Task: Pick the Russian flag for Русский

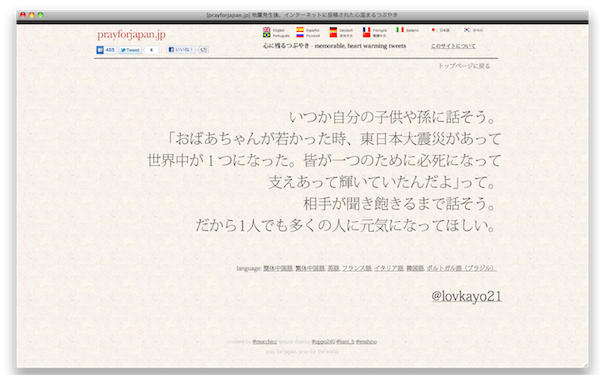Action: coord(300,35)
